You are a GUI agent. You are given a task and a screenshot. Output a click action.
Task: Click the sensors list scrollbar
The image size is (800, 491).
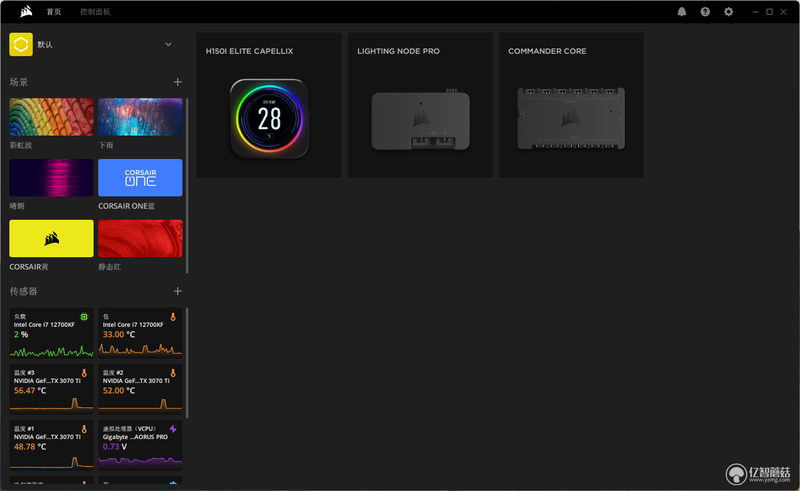click(x=187, y=363)
